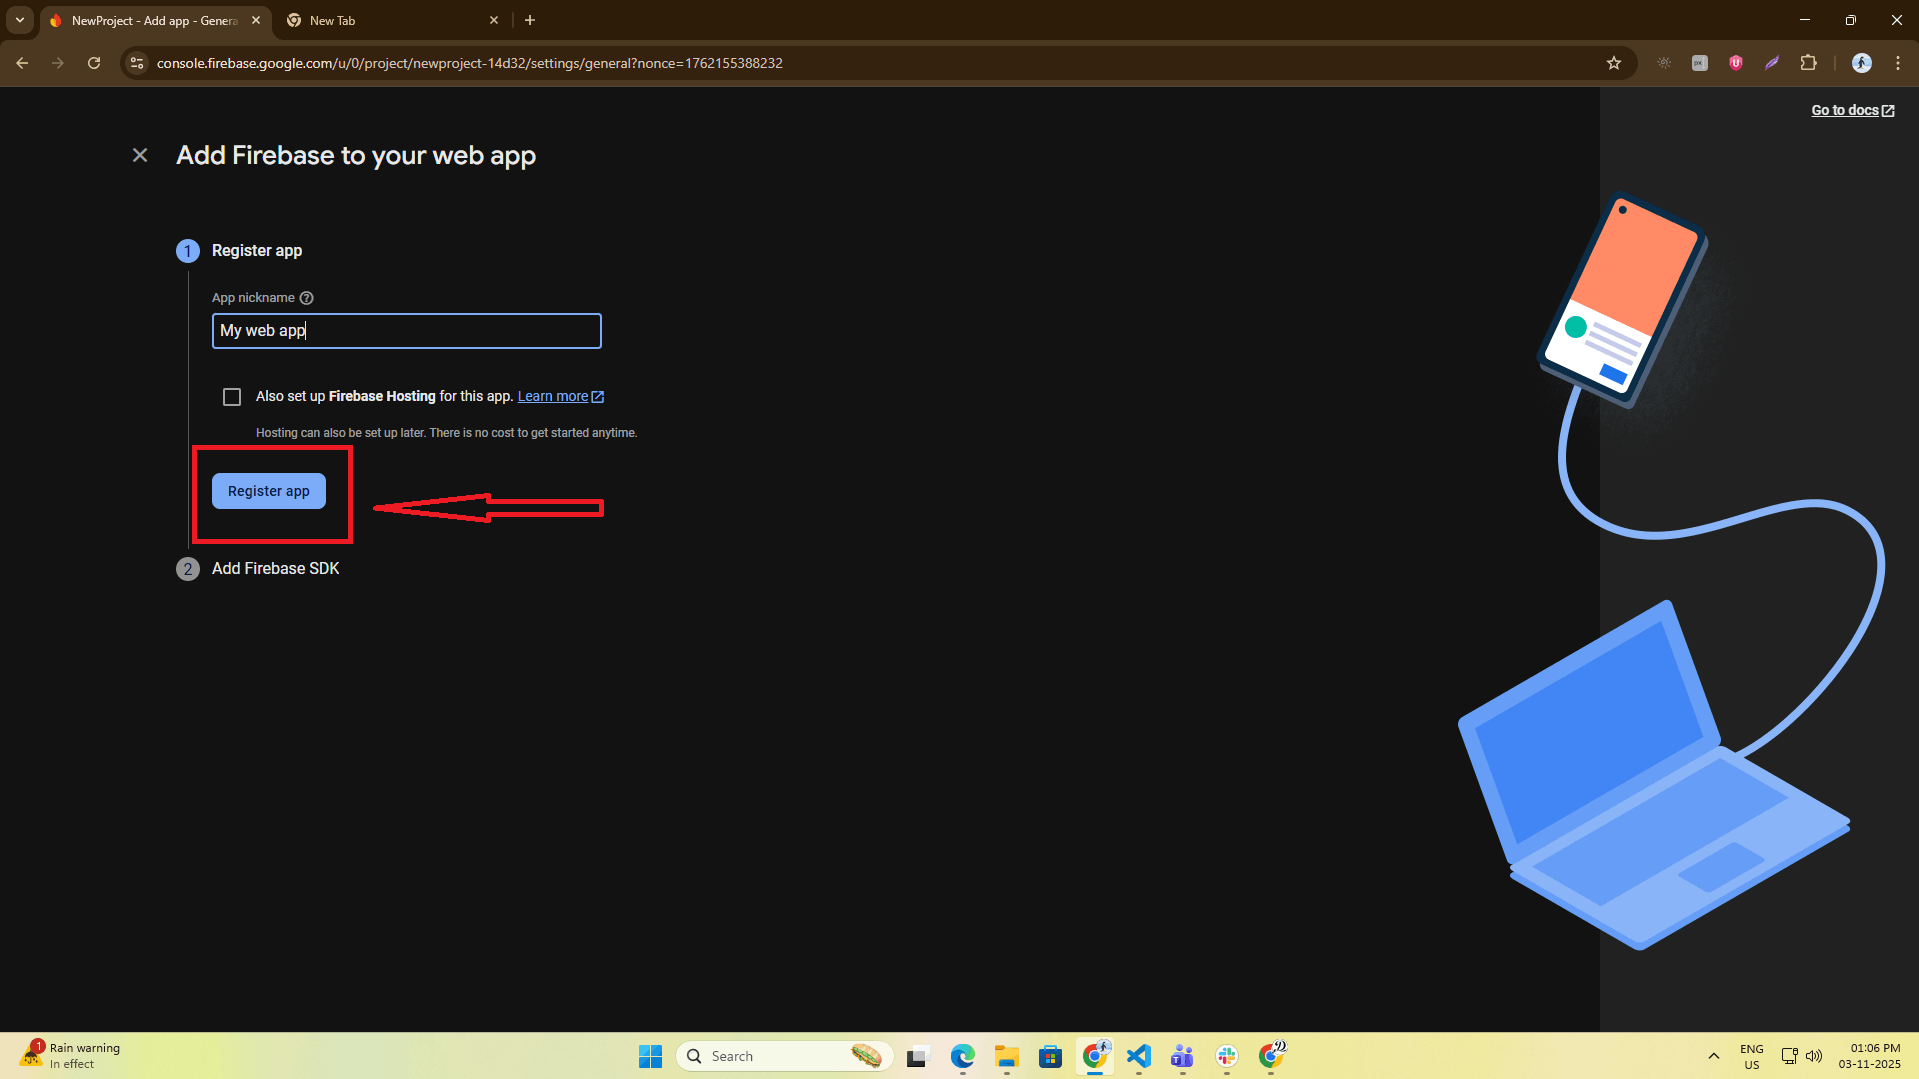
Task: Open the volume control in the tray
Action: (x=1814, y=1056)
